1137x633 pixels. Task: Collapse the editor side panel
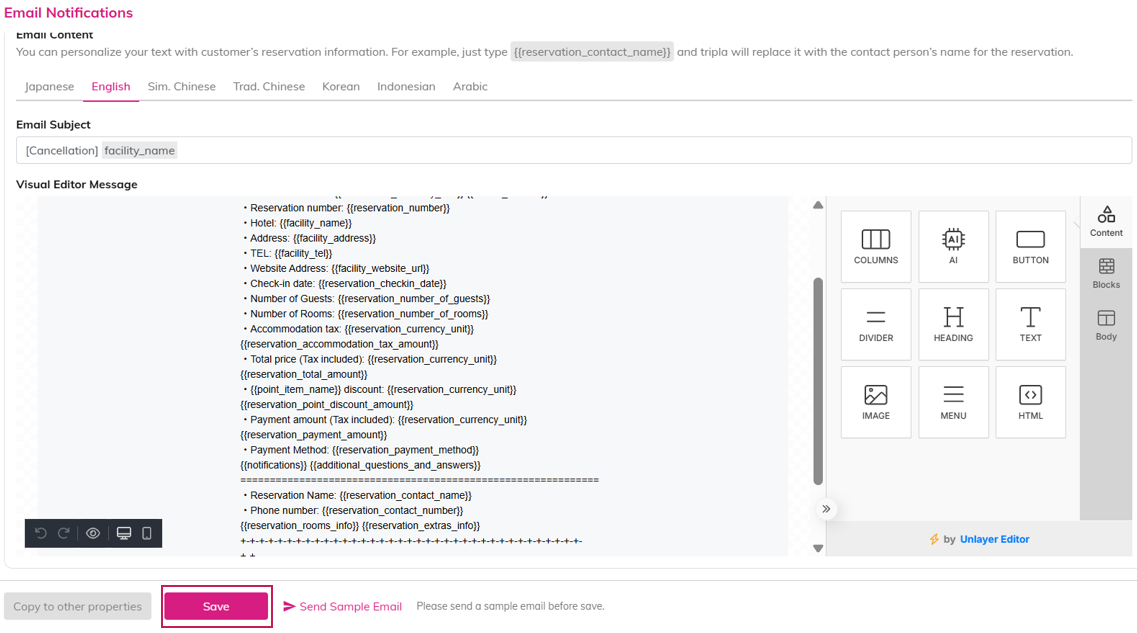click(x=826, y=509)
